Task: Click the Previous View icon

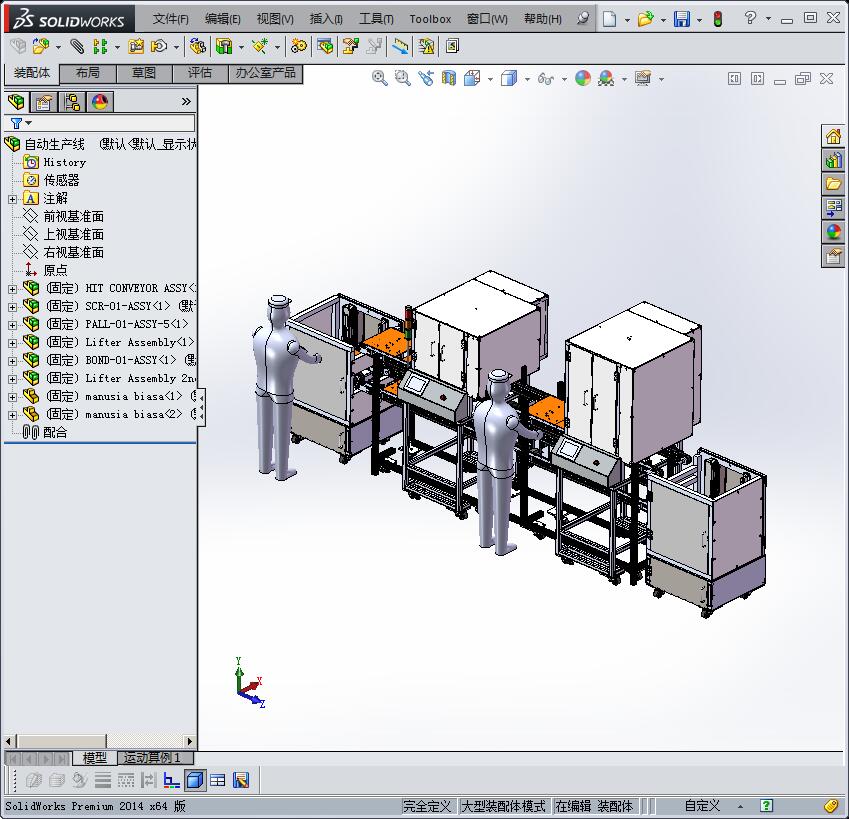Action: 426,78
